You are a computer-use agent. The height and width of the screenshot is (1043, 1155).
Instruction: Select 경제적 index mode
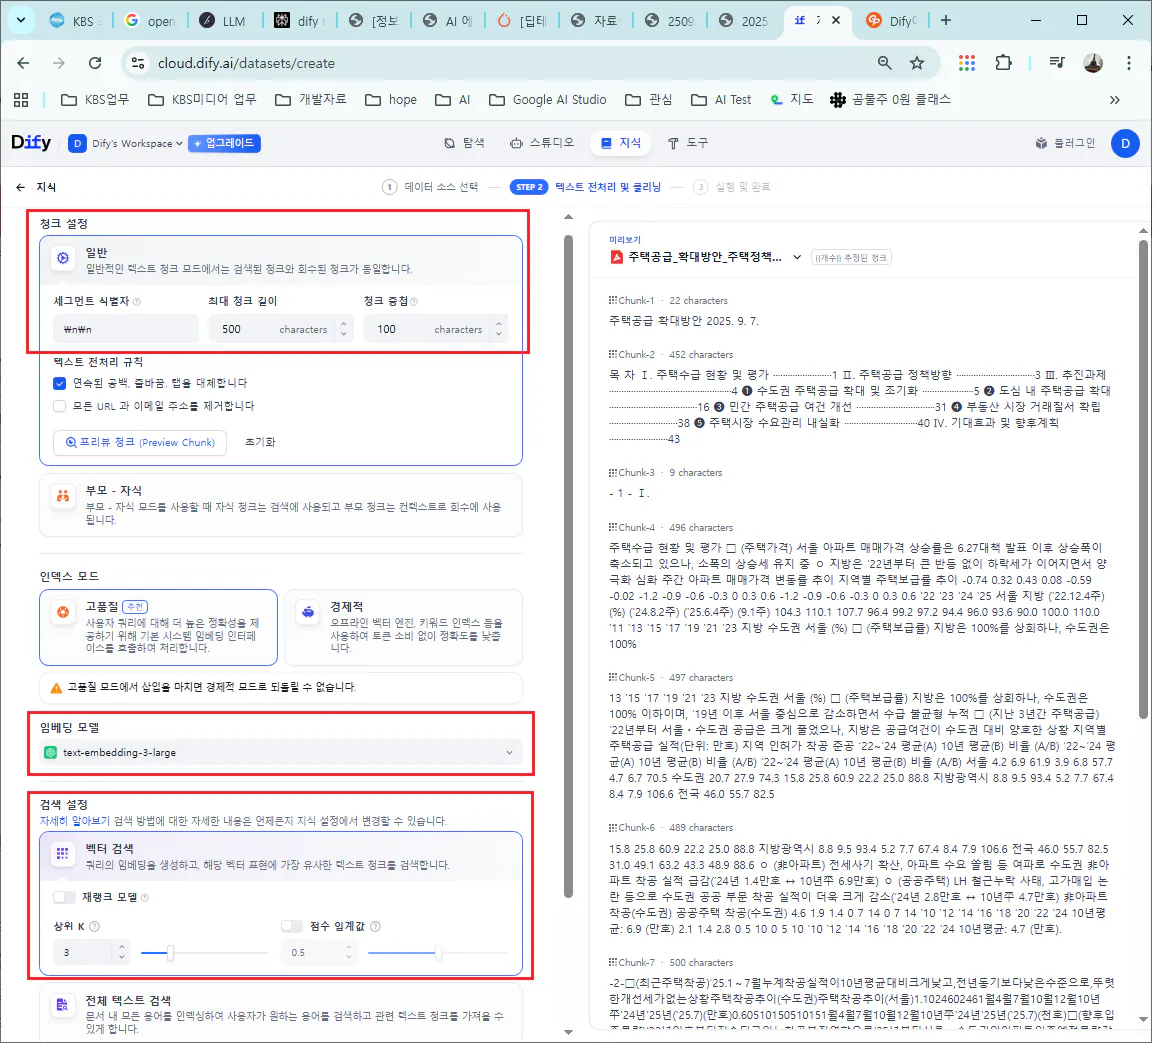pyautogui.click(x=404, y=627)
